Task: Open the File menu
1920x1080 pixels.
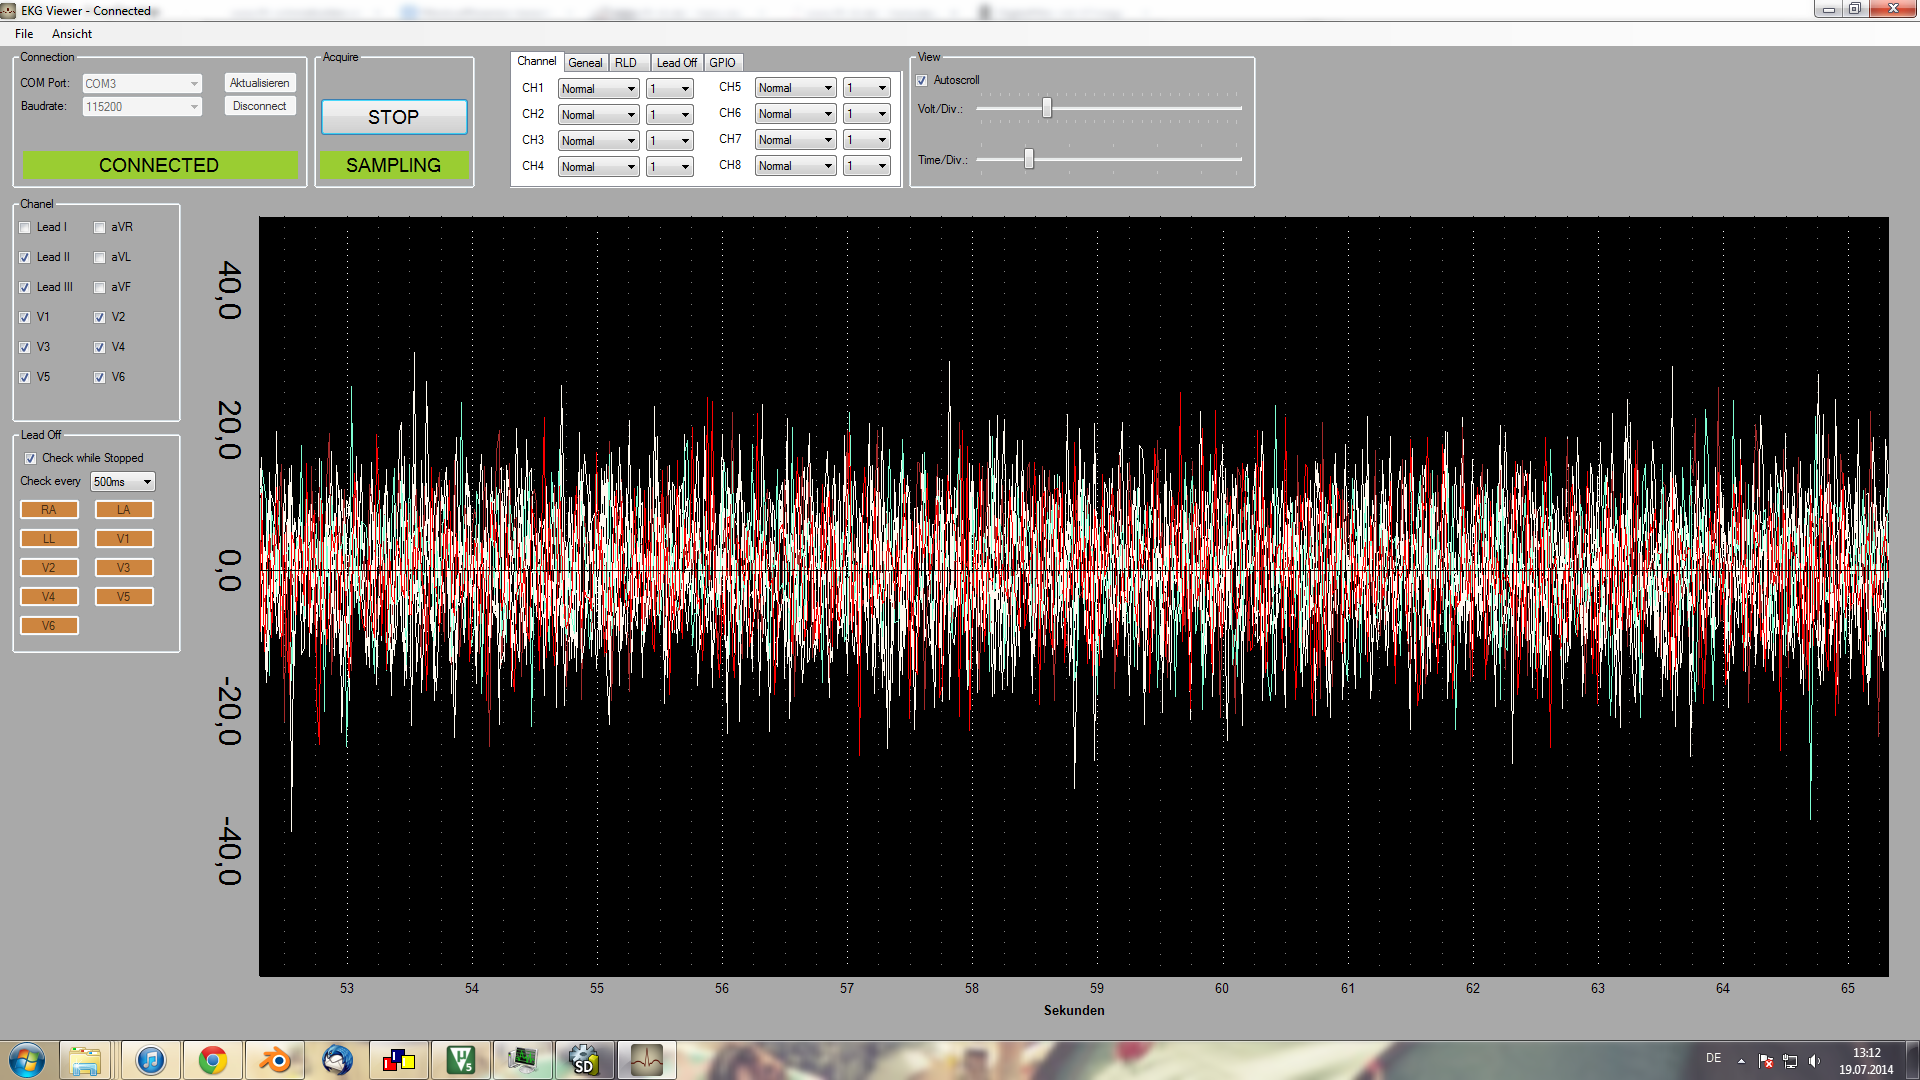Action: (x=24, y=34)
